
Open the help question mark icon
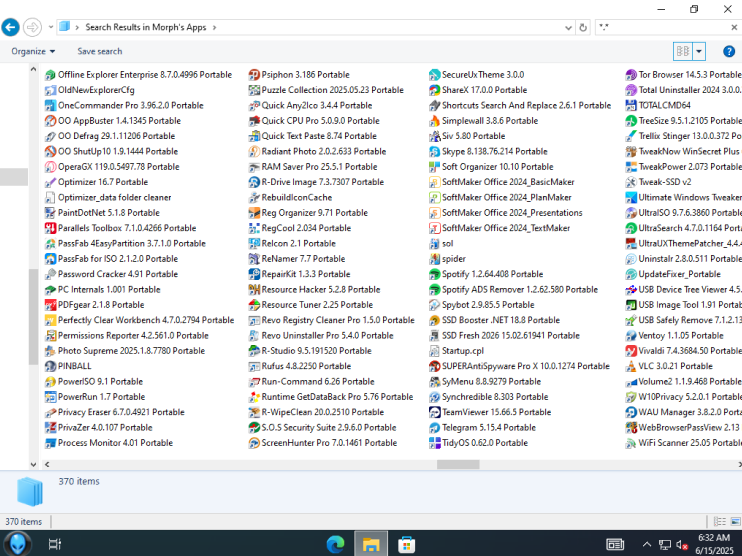[x=729, y=51]
